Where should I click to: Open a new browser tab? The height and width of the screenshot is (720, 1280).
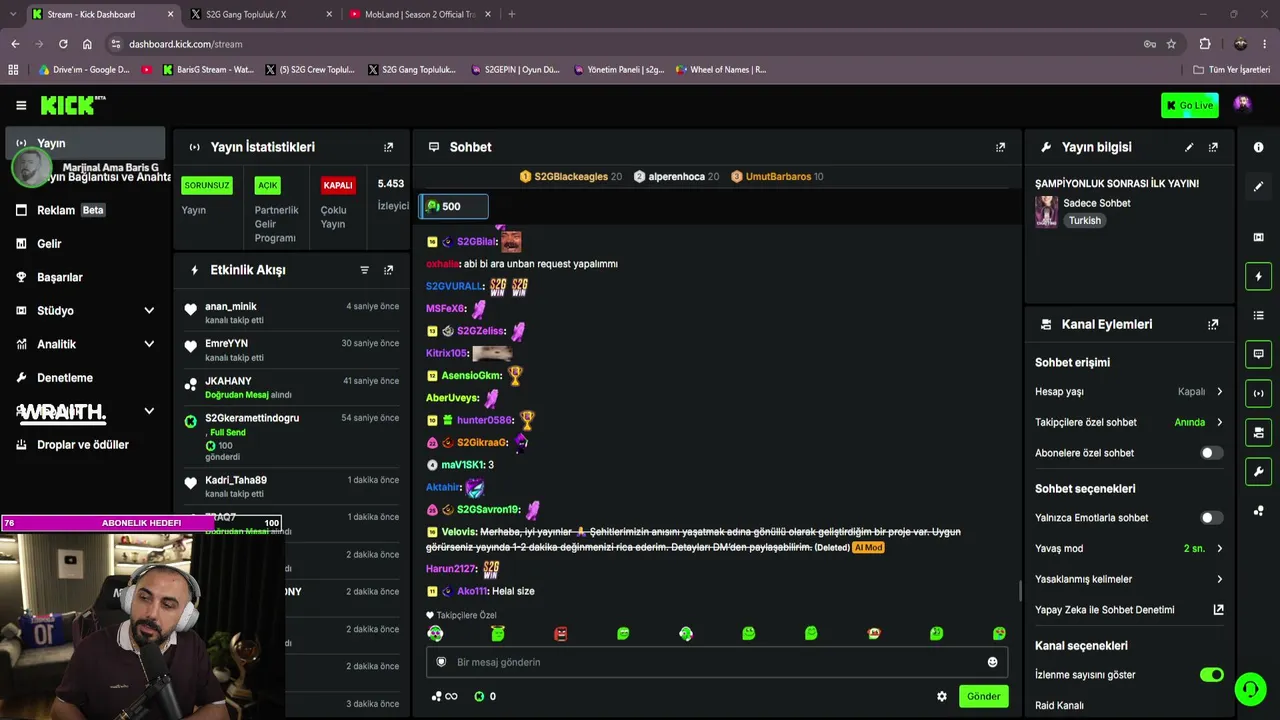[x=511, y=14]
